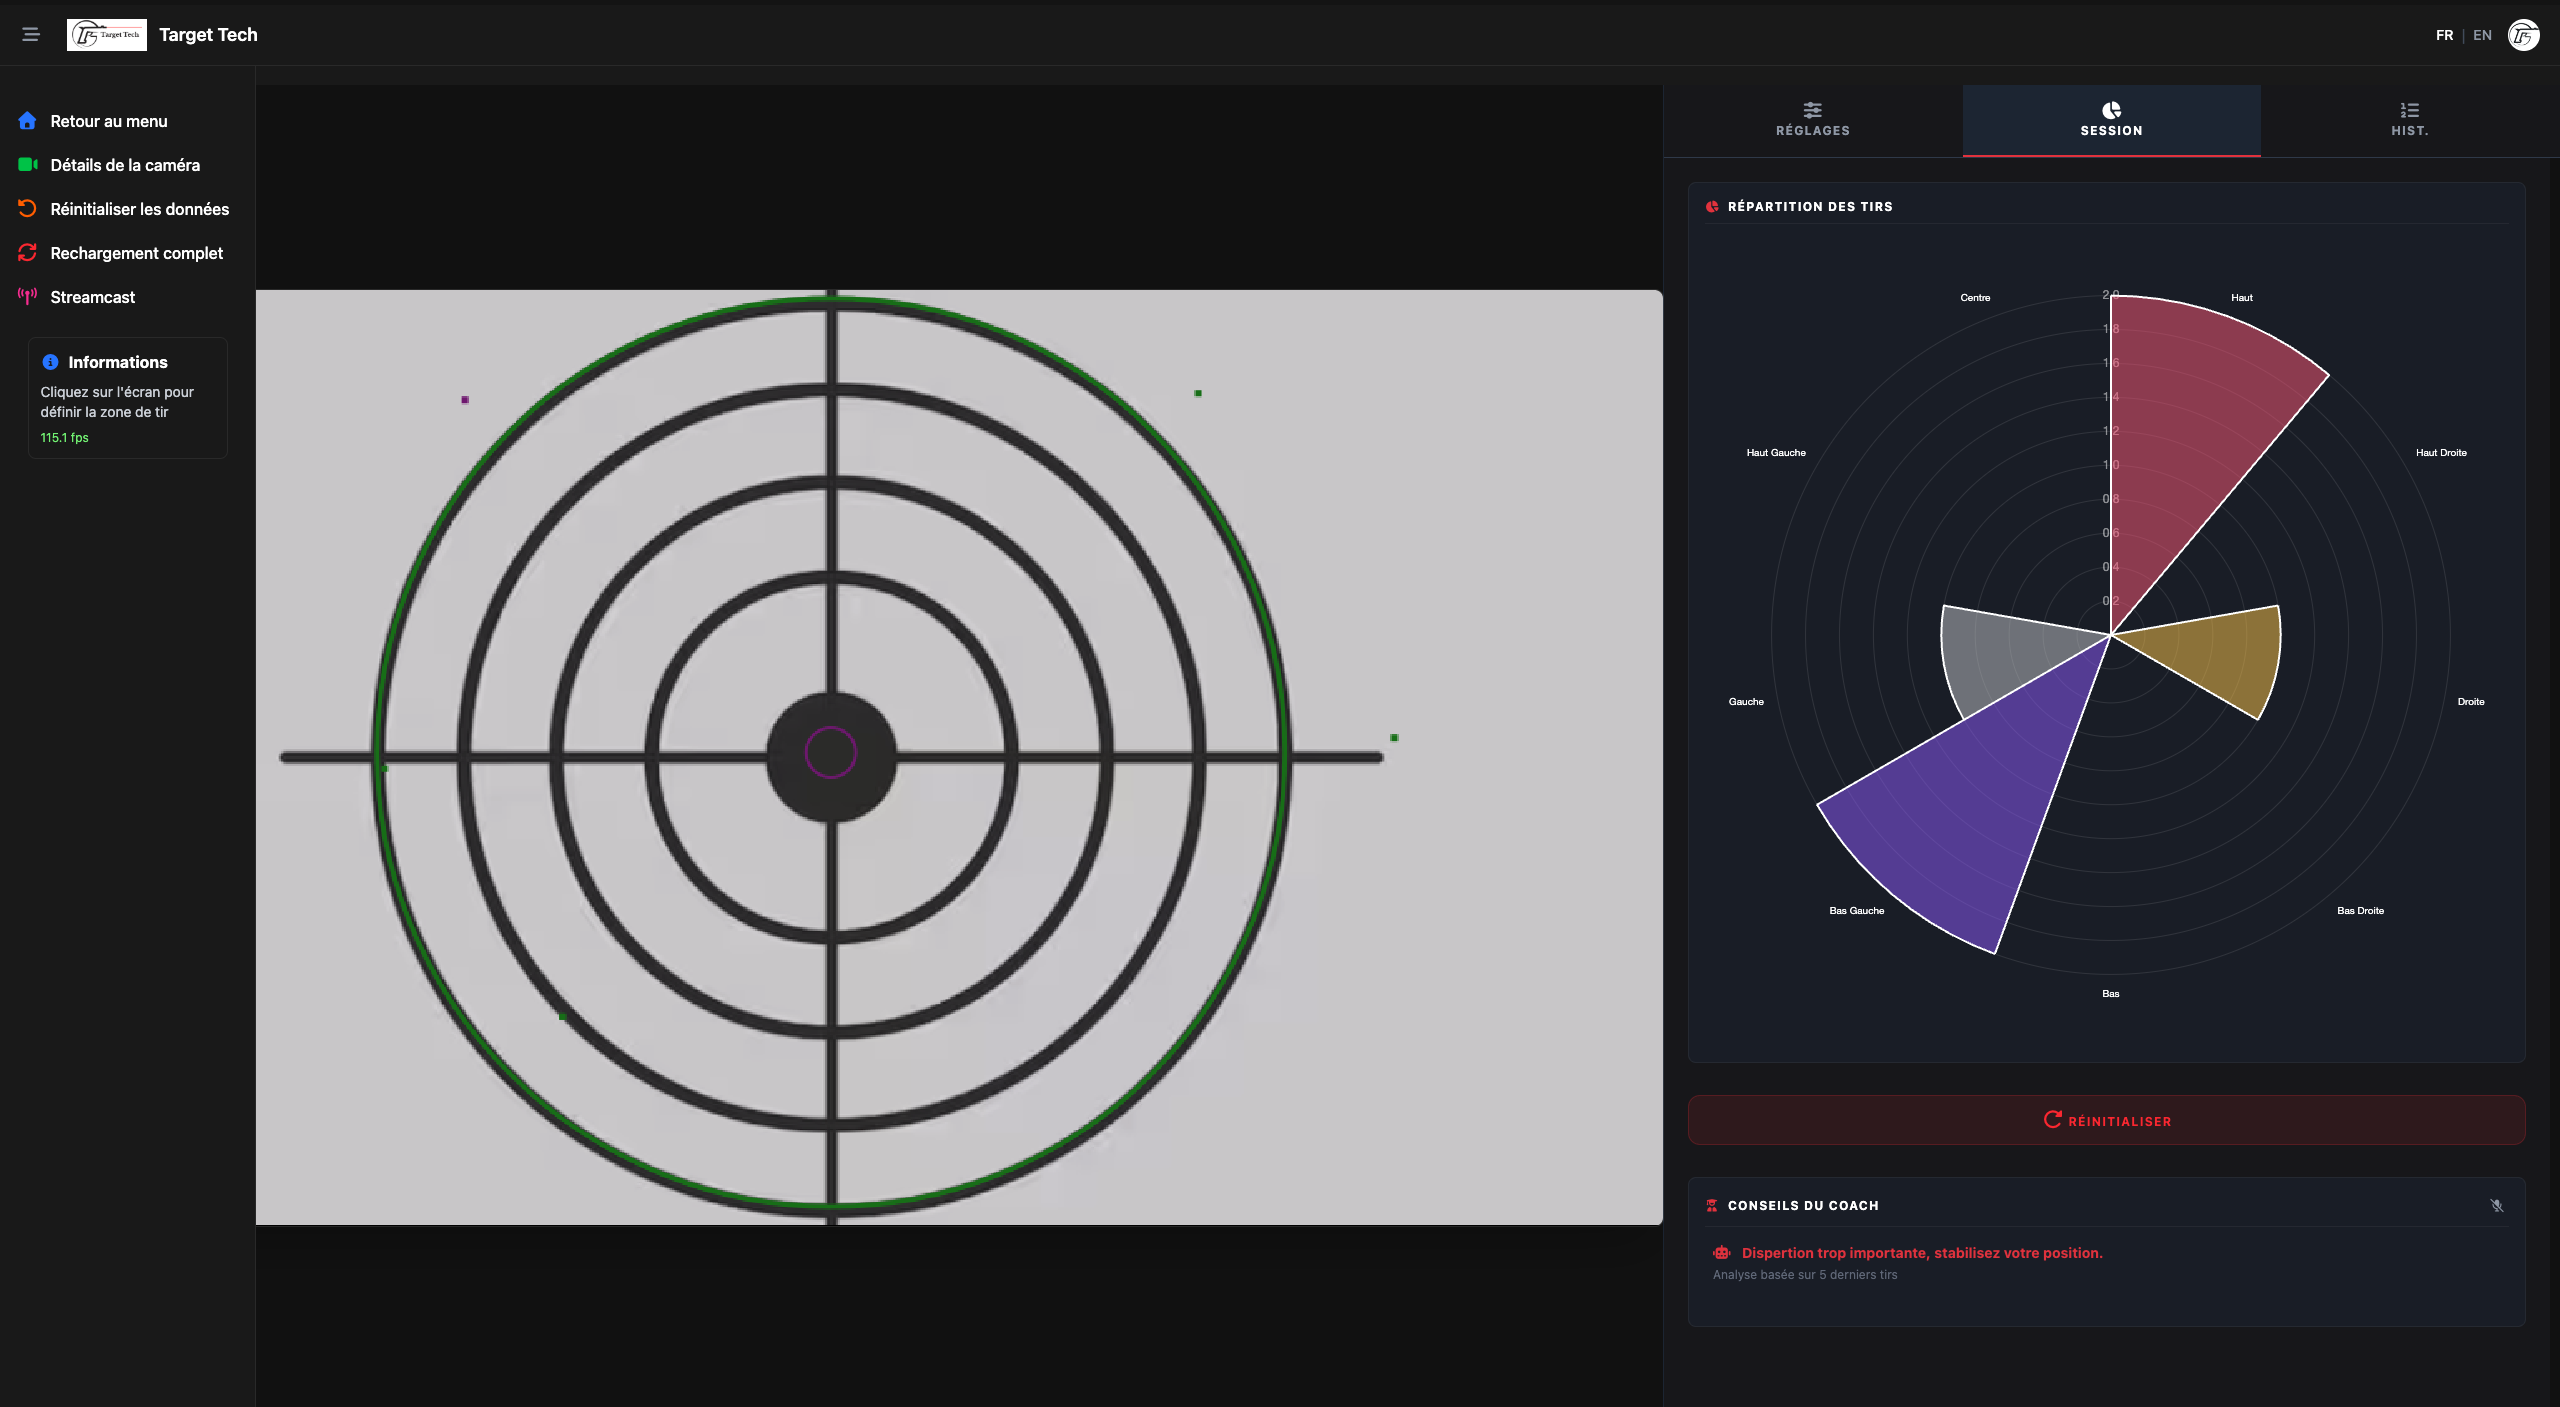
Task: Click the circular profile icon at top right
Action: tap(2525, 35)
